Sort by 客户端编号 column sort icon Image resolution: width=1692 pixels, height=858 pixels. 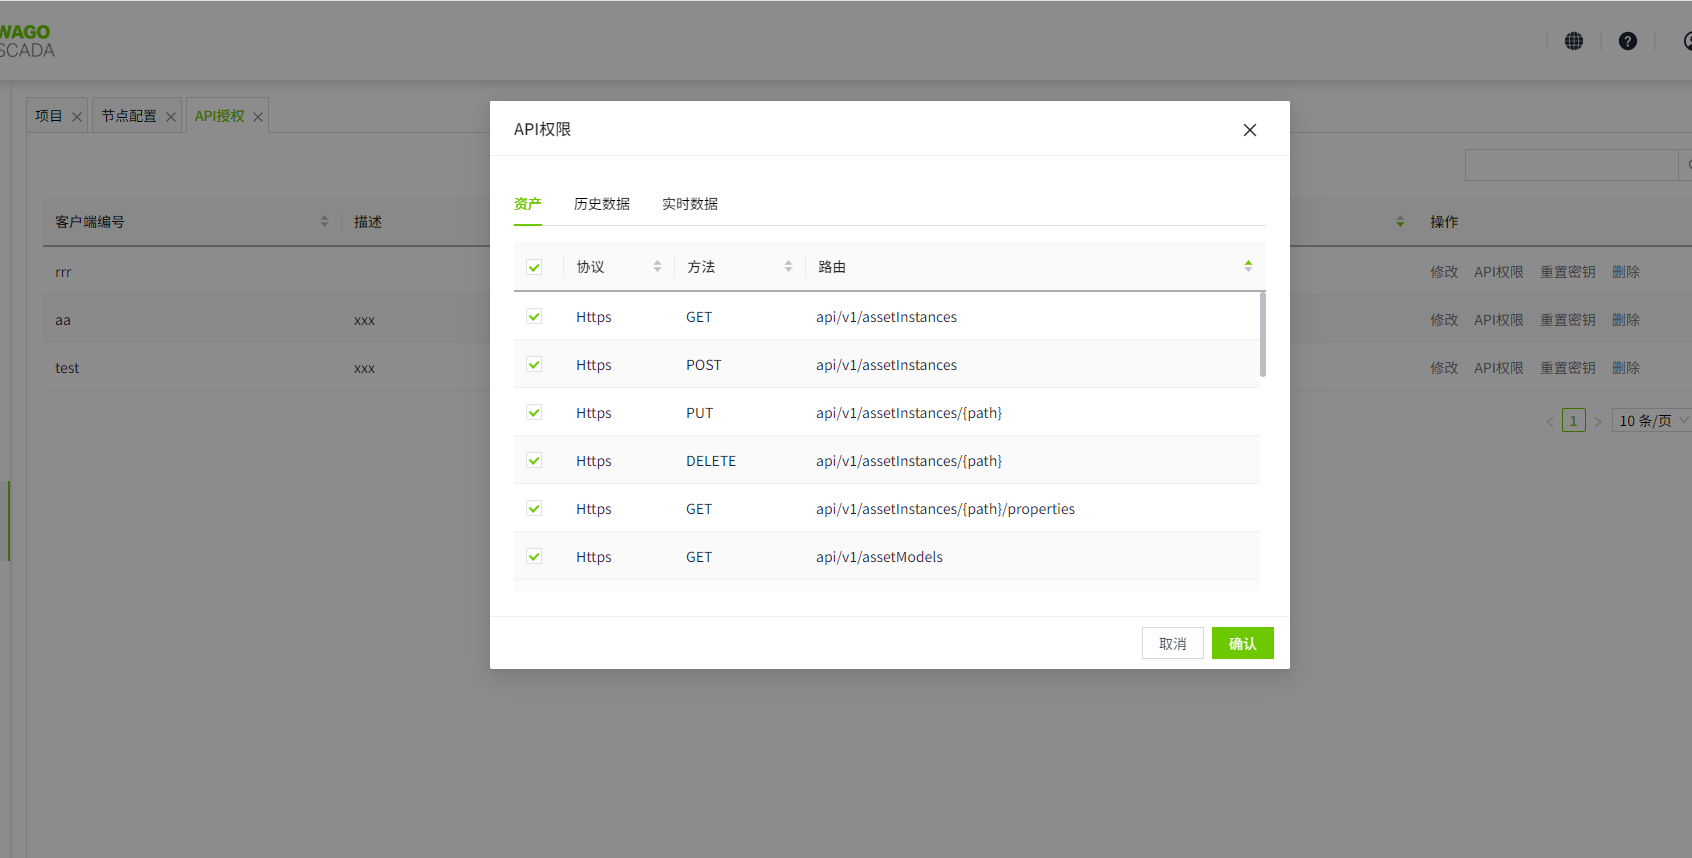324,221
